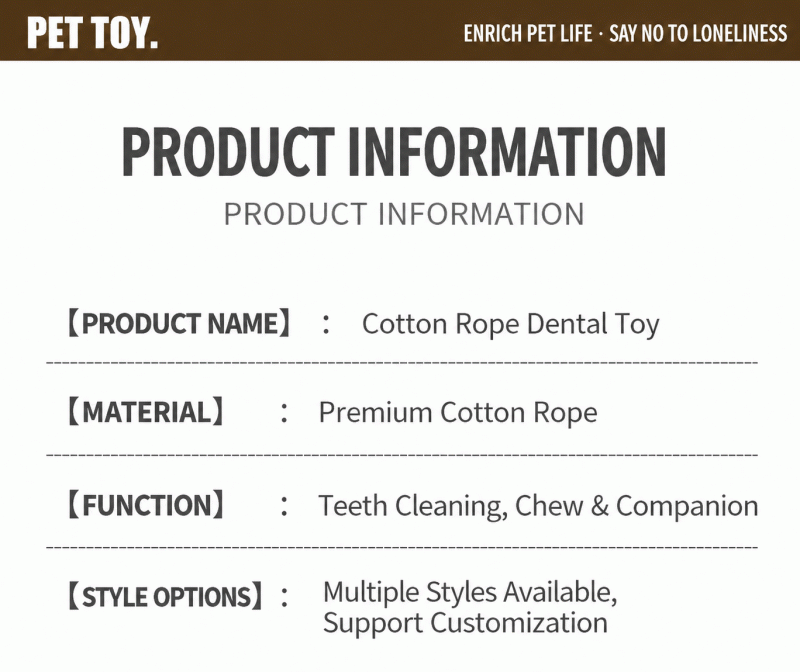800x672 pixels.
Task: Click the PET TOY. logo text
Action: pyautogui.click(x=92, y=33)
